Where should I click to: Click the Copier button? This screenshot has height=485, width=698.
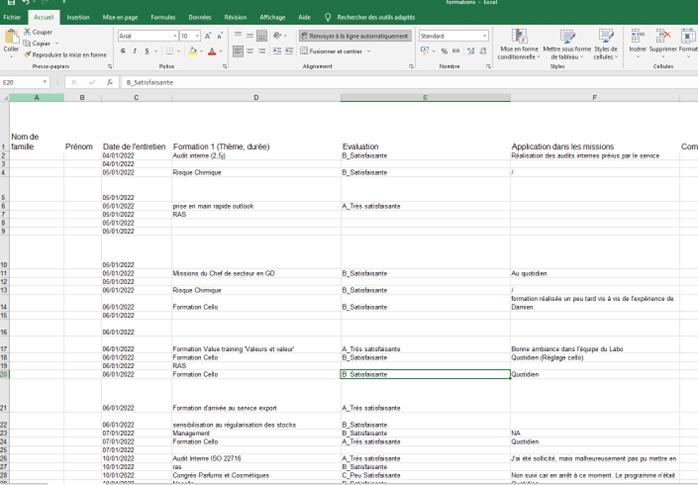(37, 43)
